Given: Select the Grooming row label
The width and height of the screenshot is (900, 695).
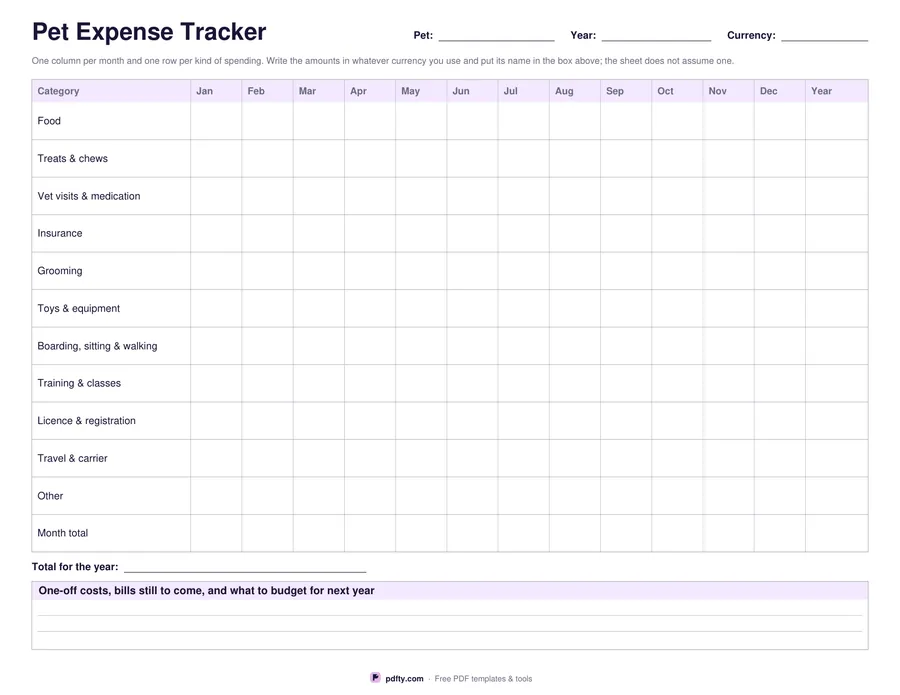Looking at the screenshot, I should point(60,271).
